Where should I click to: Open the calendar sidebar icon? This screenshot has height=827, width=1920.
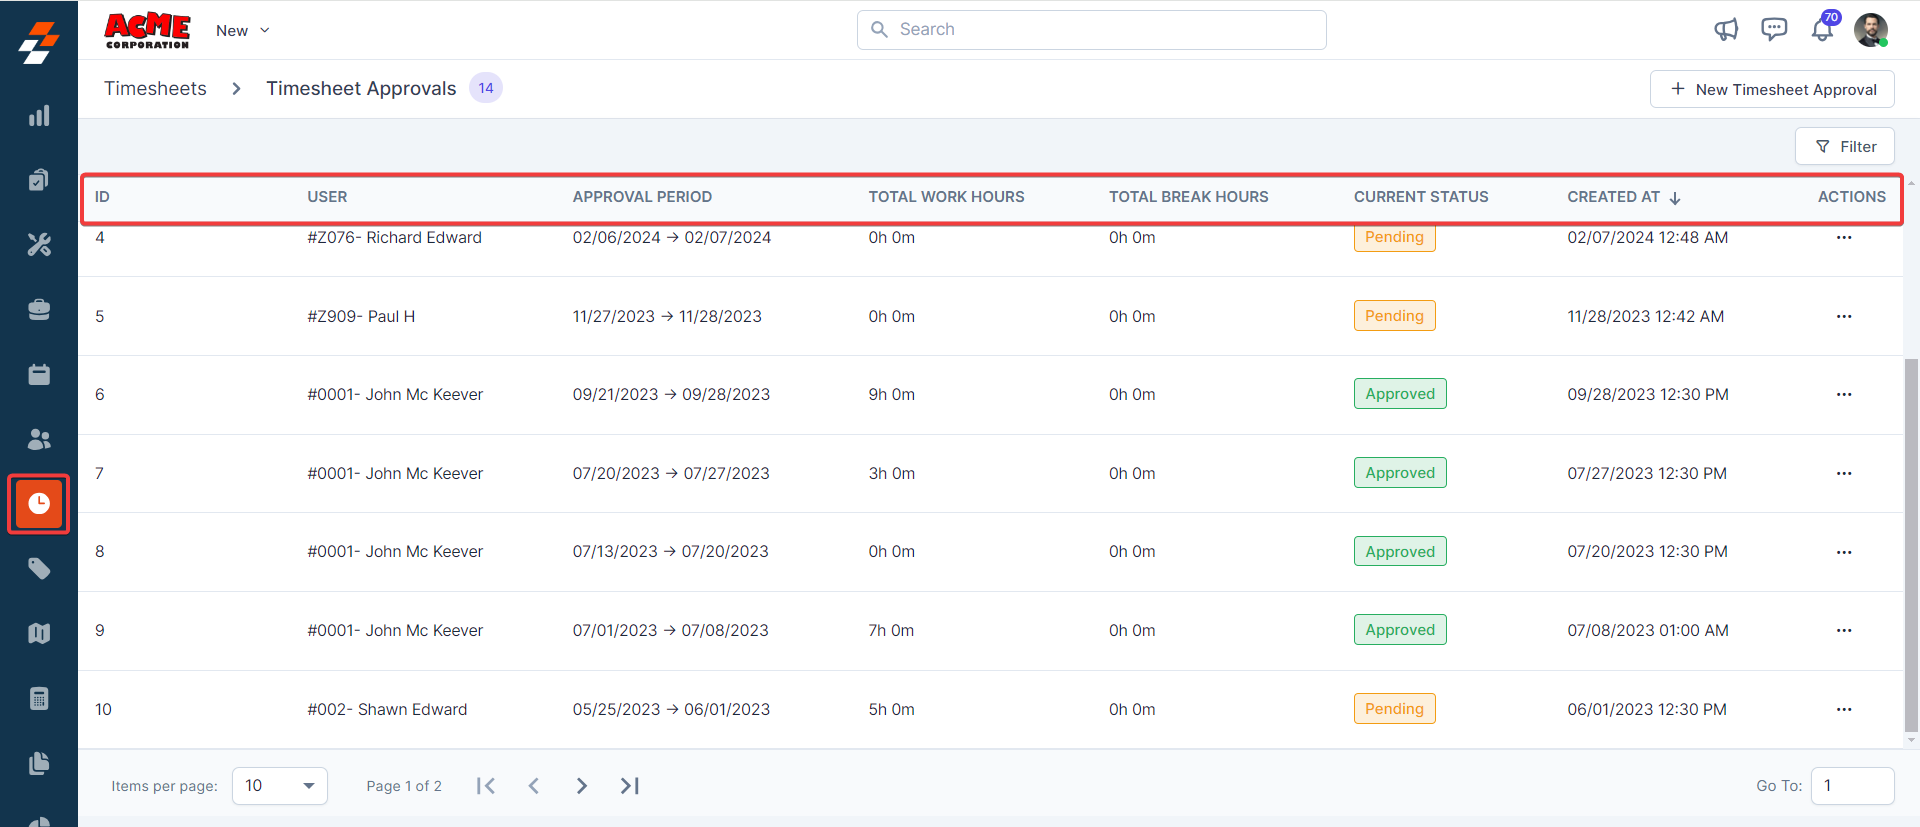point(39,375)
